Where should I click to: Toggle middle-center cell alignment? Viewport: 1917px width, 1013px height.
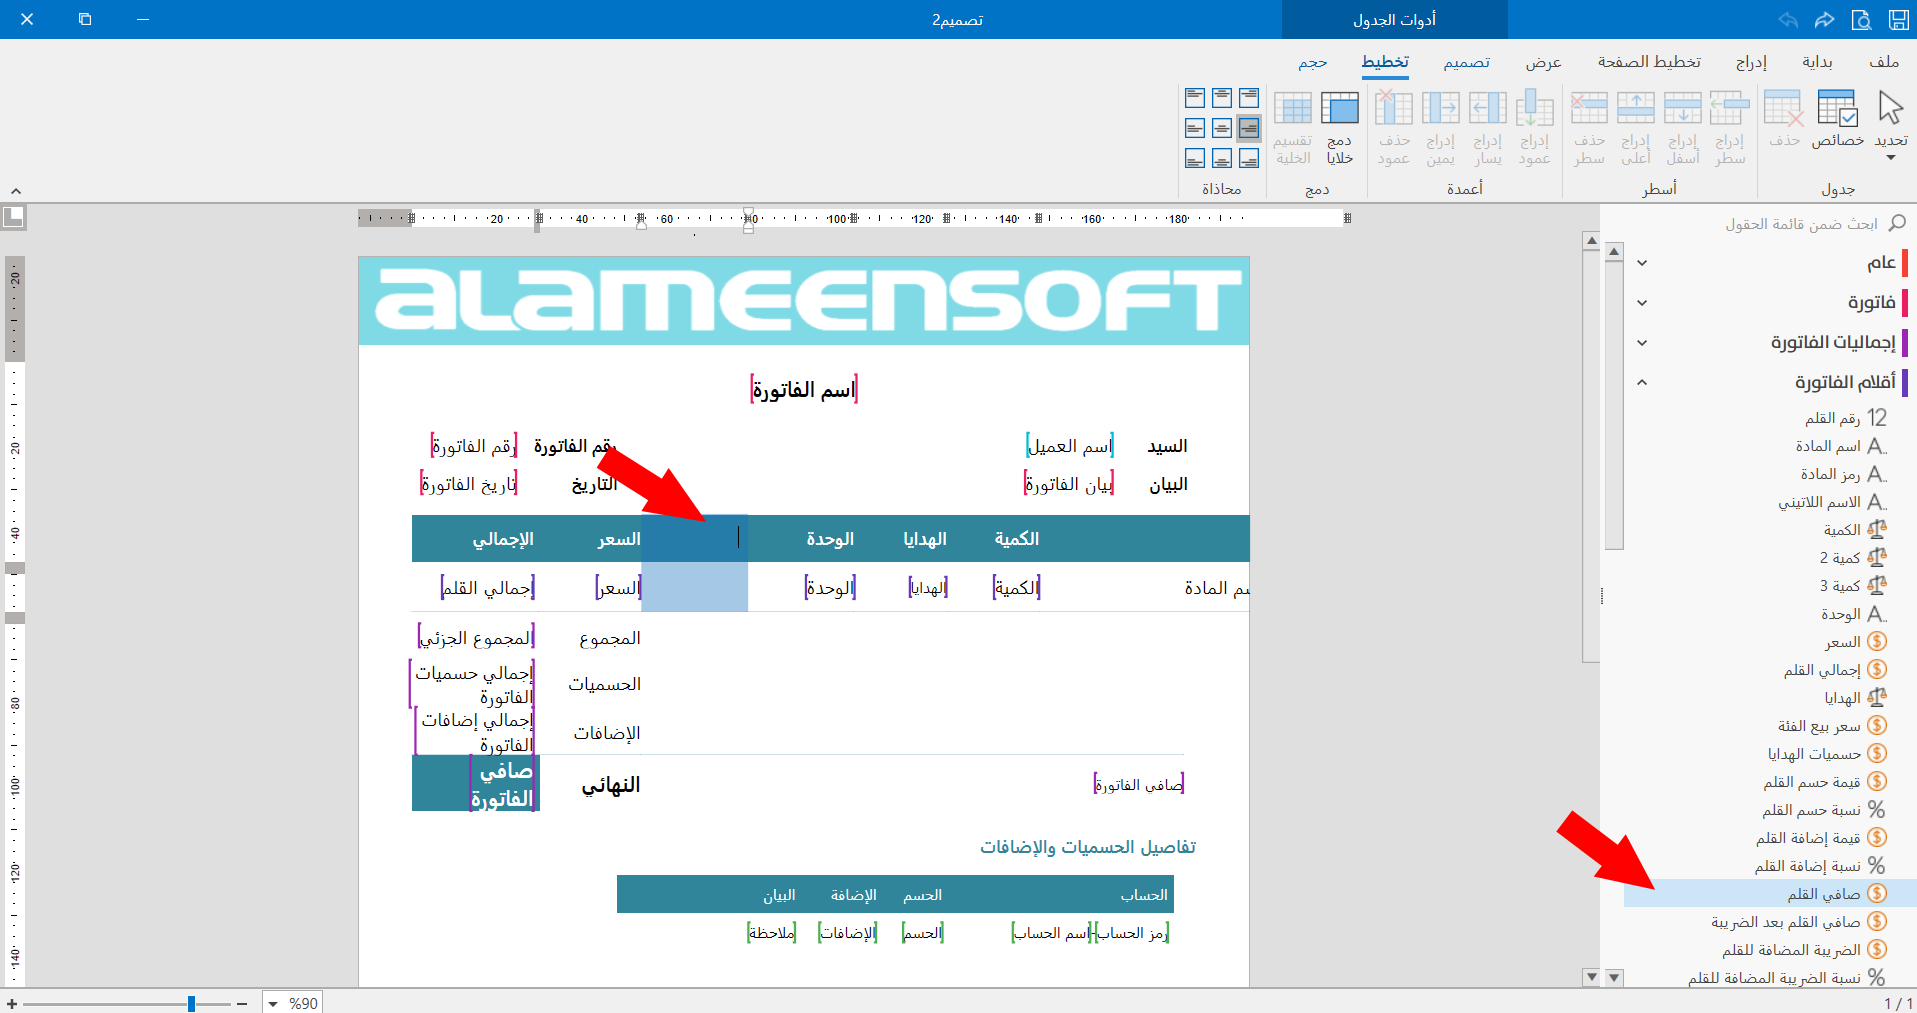[1222, 128]
